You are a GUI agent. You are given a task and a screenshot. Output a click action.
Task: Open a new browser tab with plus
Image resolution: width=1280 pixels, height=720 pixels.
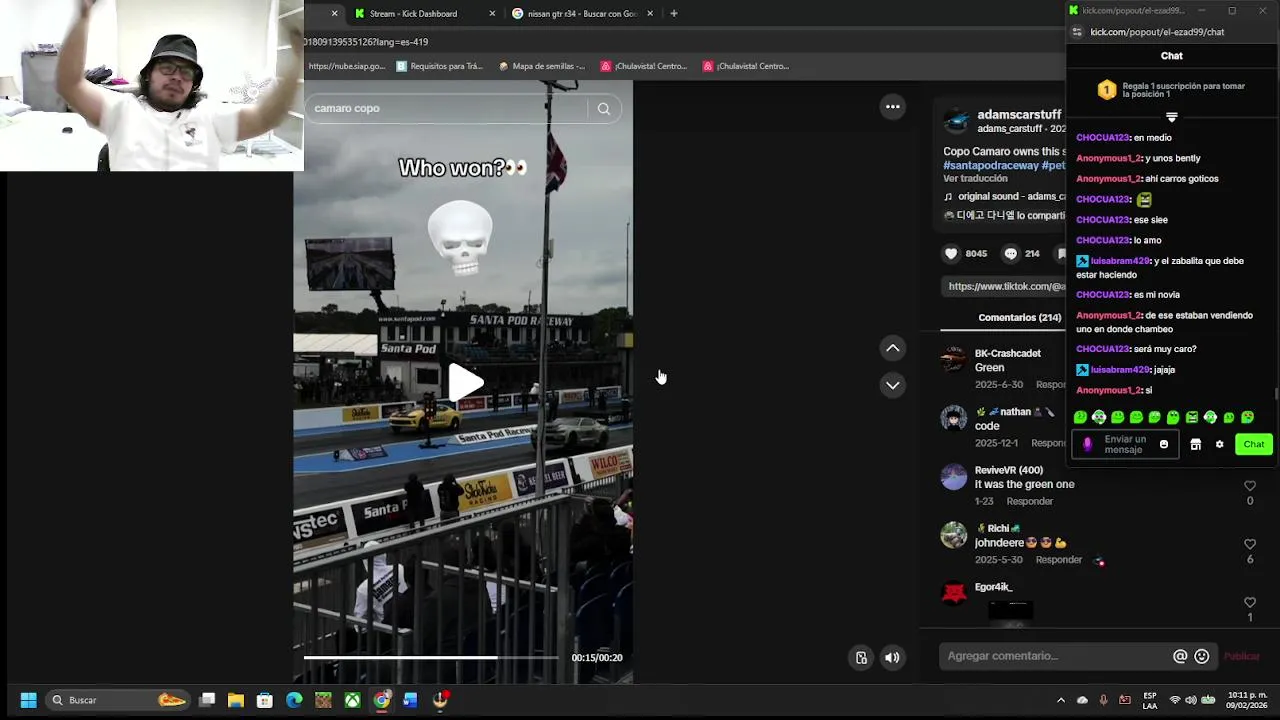click(674, 14)
